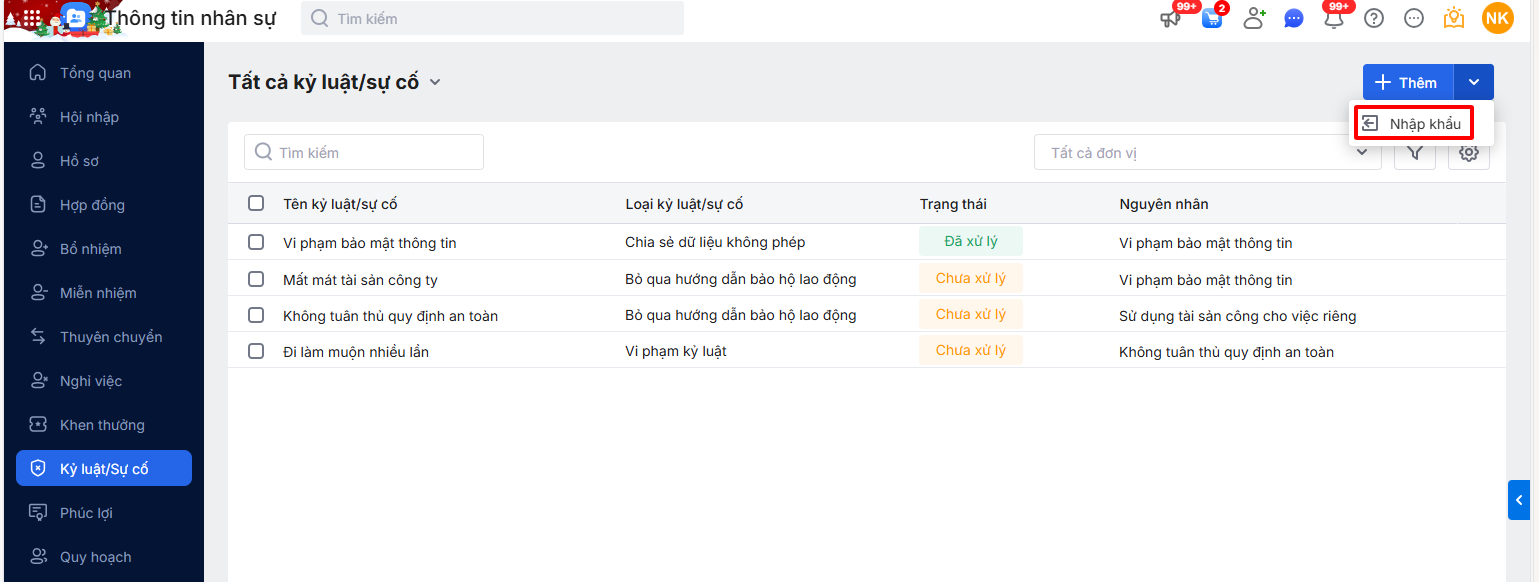This screenshot has width=1539, height=582.
Task: Open the Hợp đồng sidebar item
Action: point(92,205)
